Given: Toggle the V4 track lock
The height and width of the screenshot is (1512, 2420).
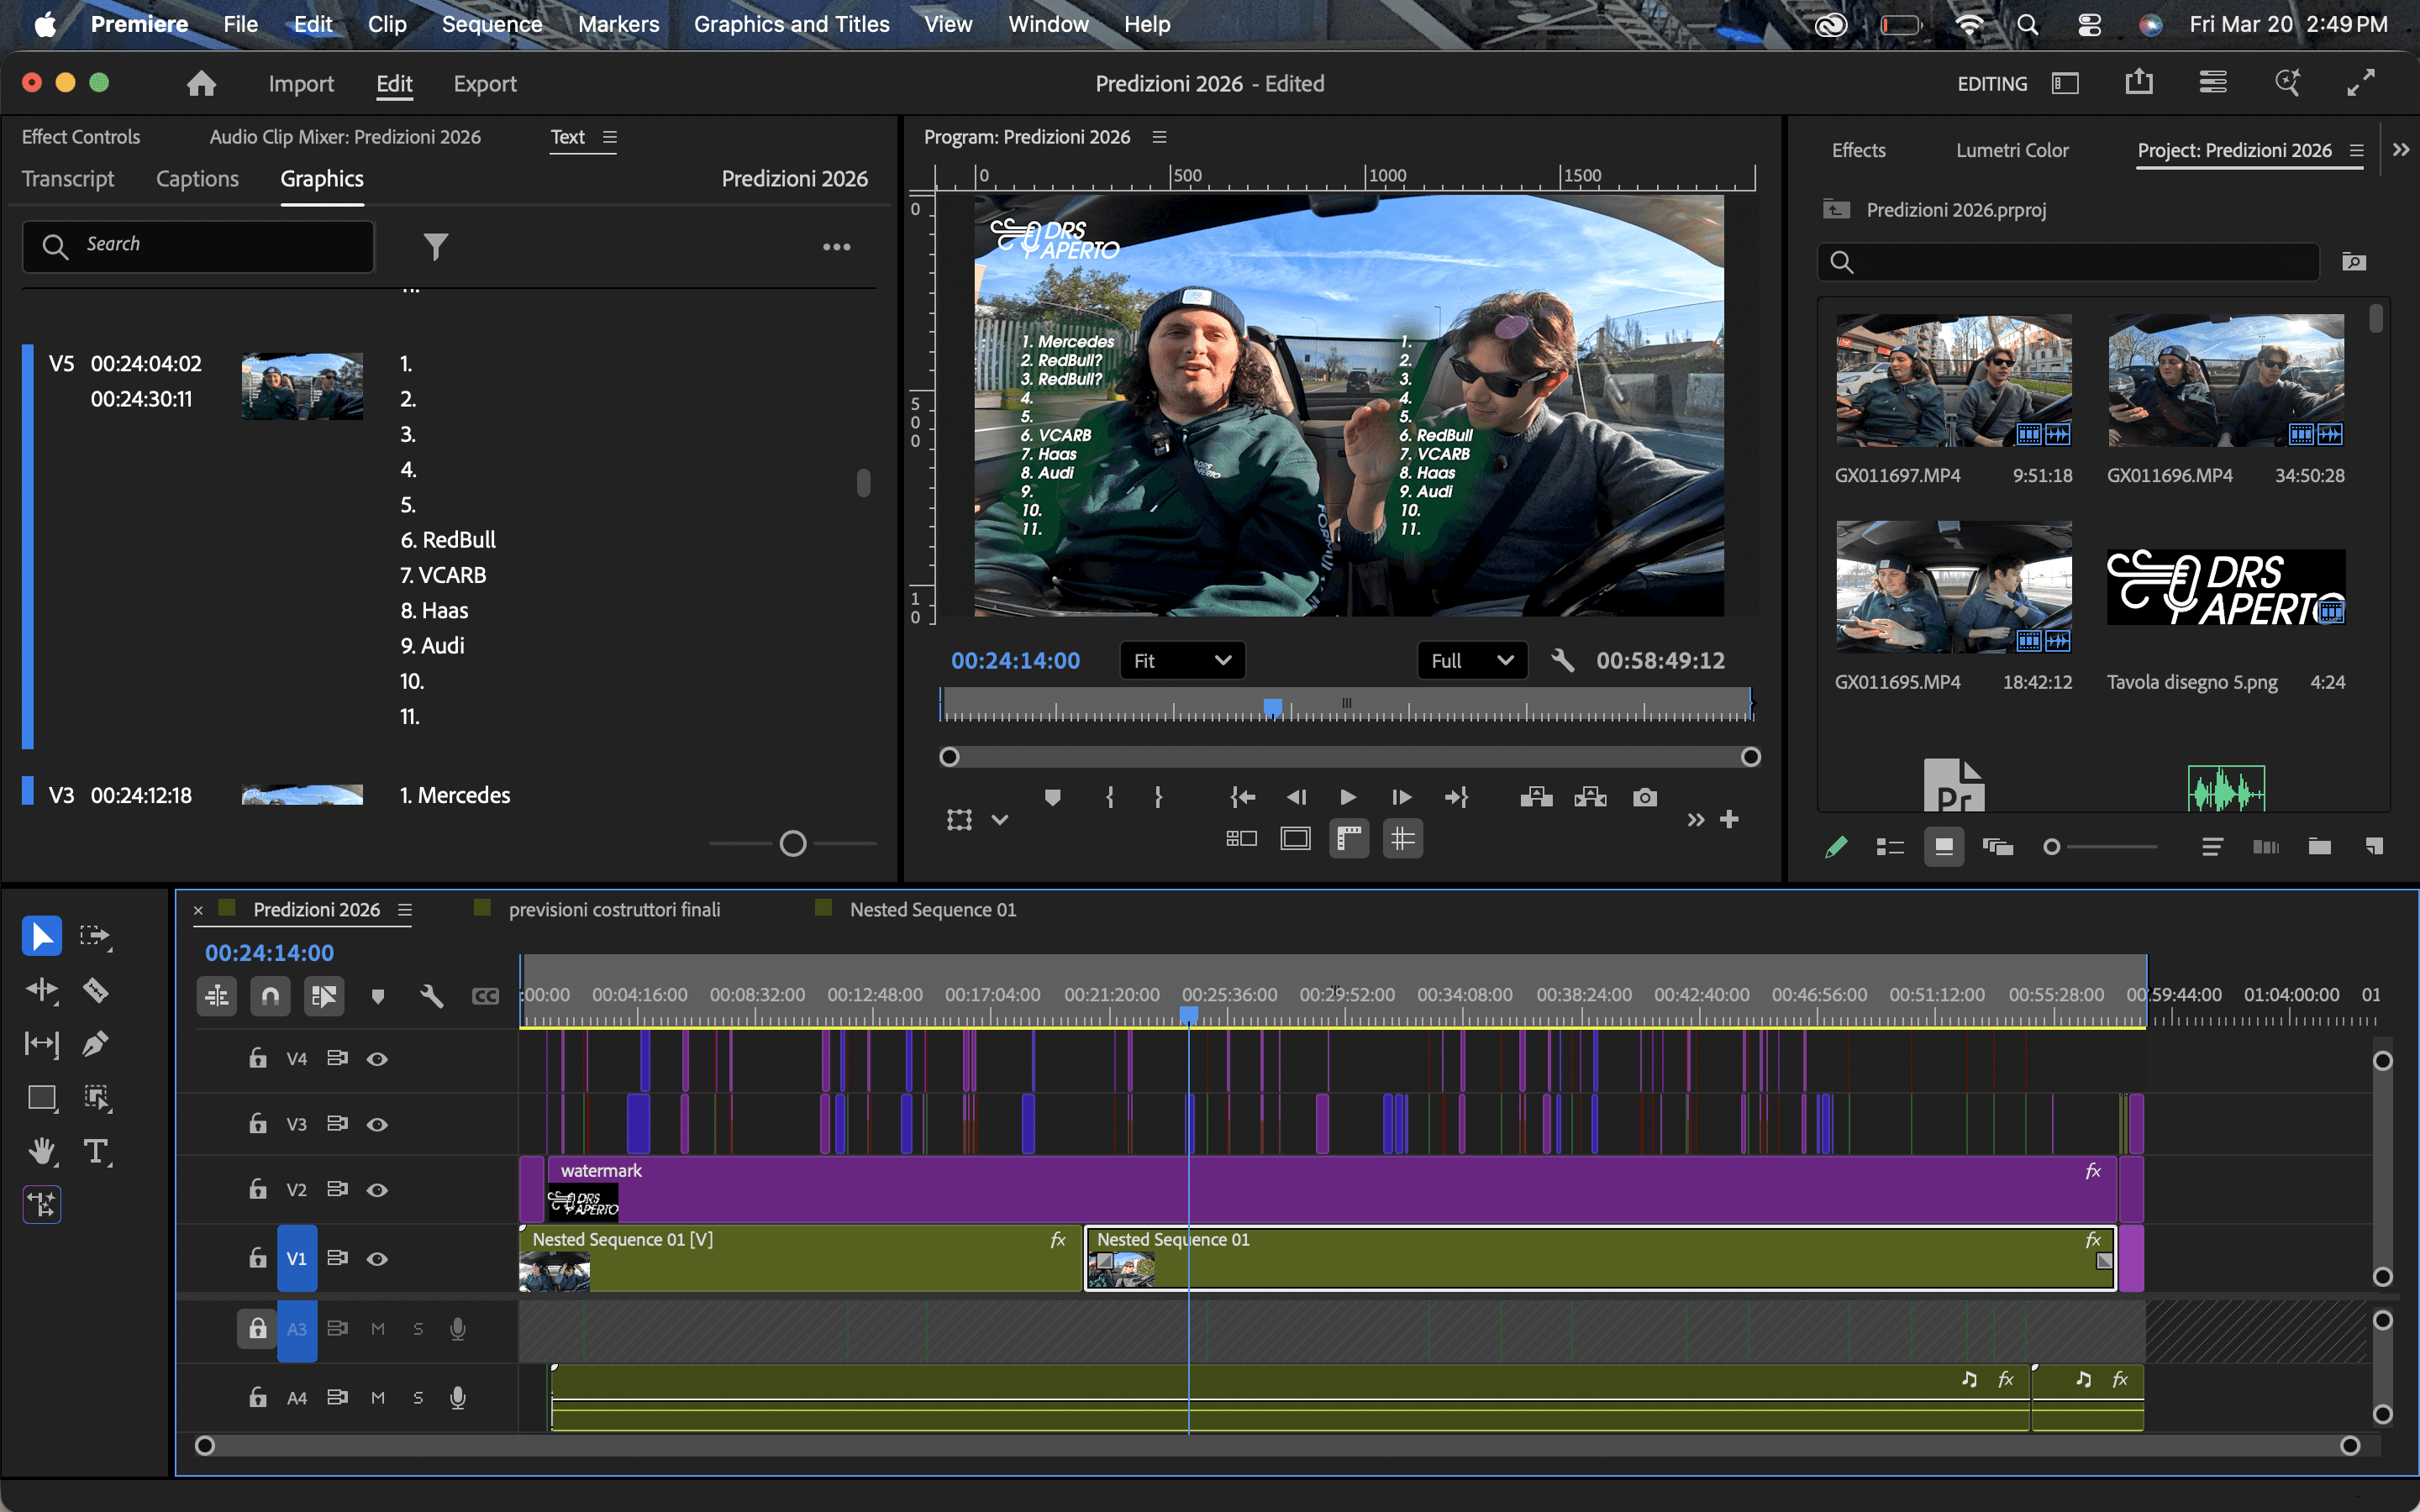Looking at the screenshot, I should (257, 1058).
